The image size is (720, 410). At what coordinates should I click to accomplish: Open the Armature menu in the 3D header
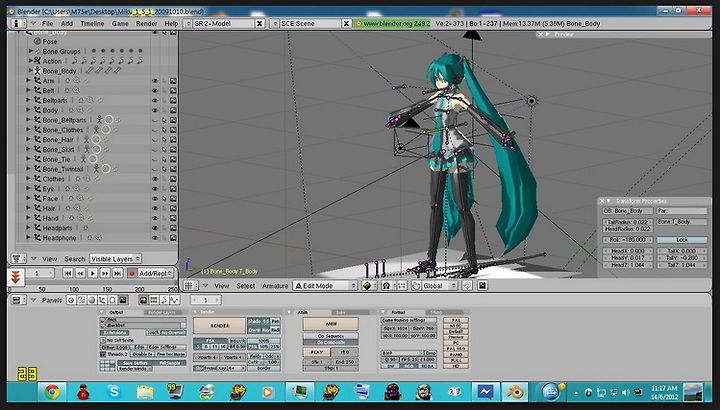click(x=275, y=286)
